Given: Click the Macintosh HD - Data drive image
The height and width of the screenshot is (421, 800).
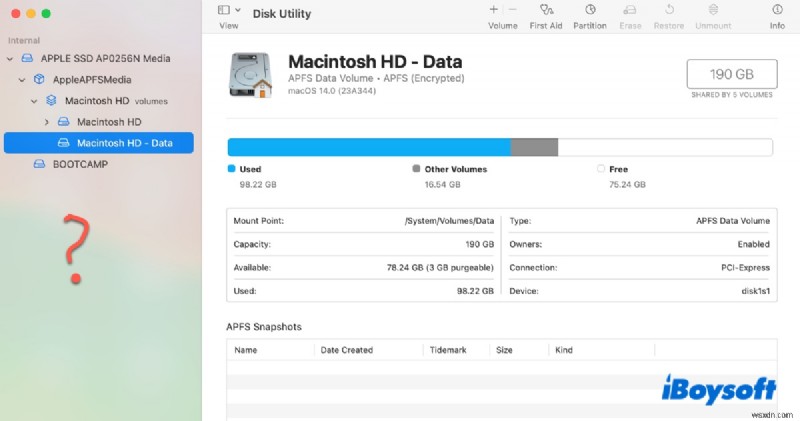Looking at the screenshot, I should 251,75.
